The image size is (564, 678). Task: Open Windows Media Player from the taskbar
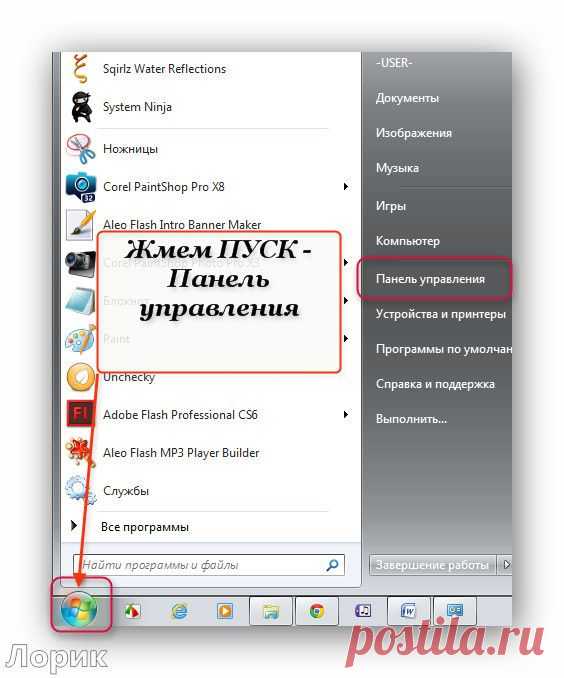coord(224,611)
